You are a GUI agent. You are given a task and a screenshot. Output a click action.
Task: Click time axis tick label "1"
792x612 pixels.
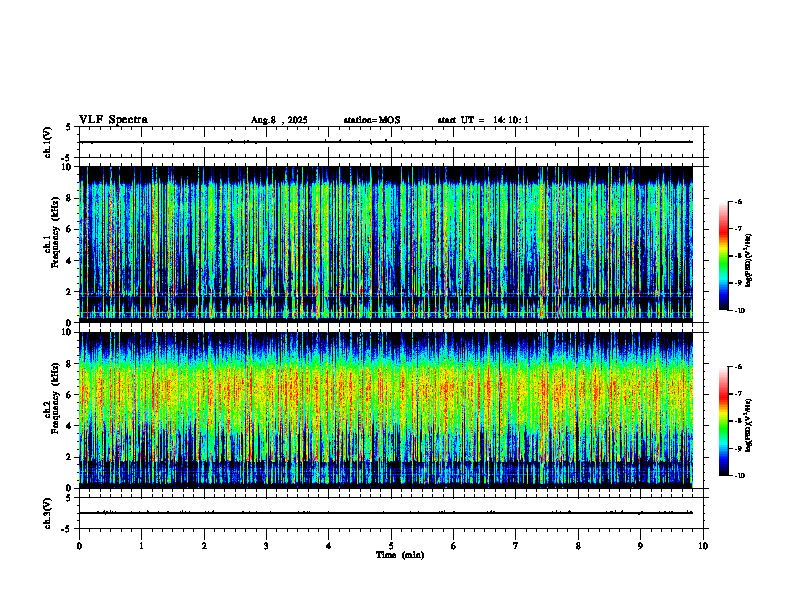[x=141, y=546]
